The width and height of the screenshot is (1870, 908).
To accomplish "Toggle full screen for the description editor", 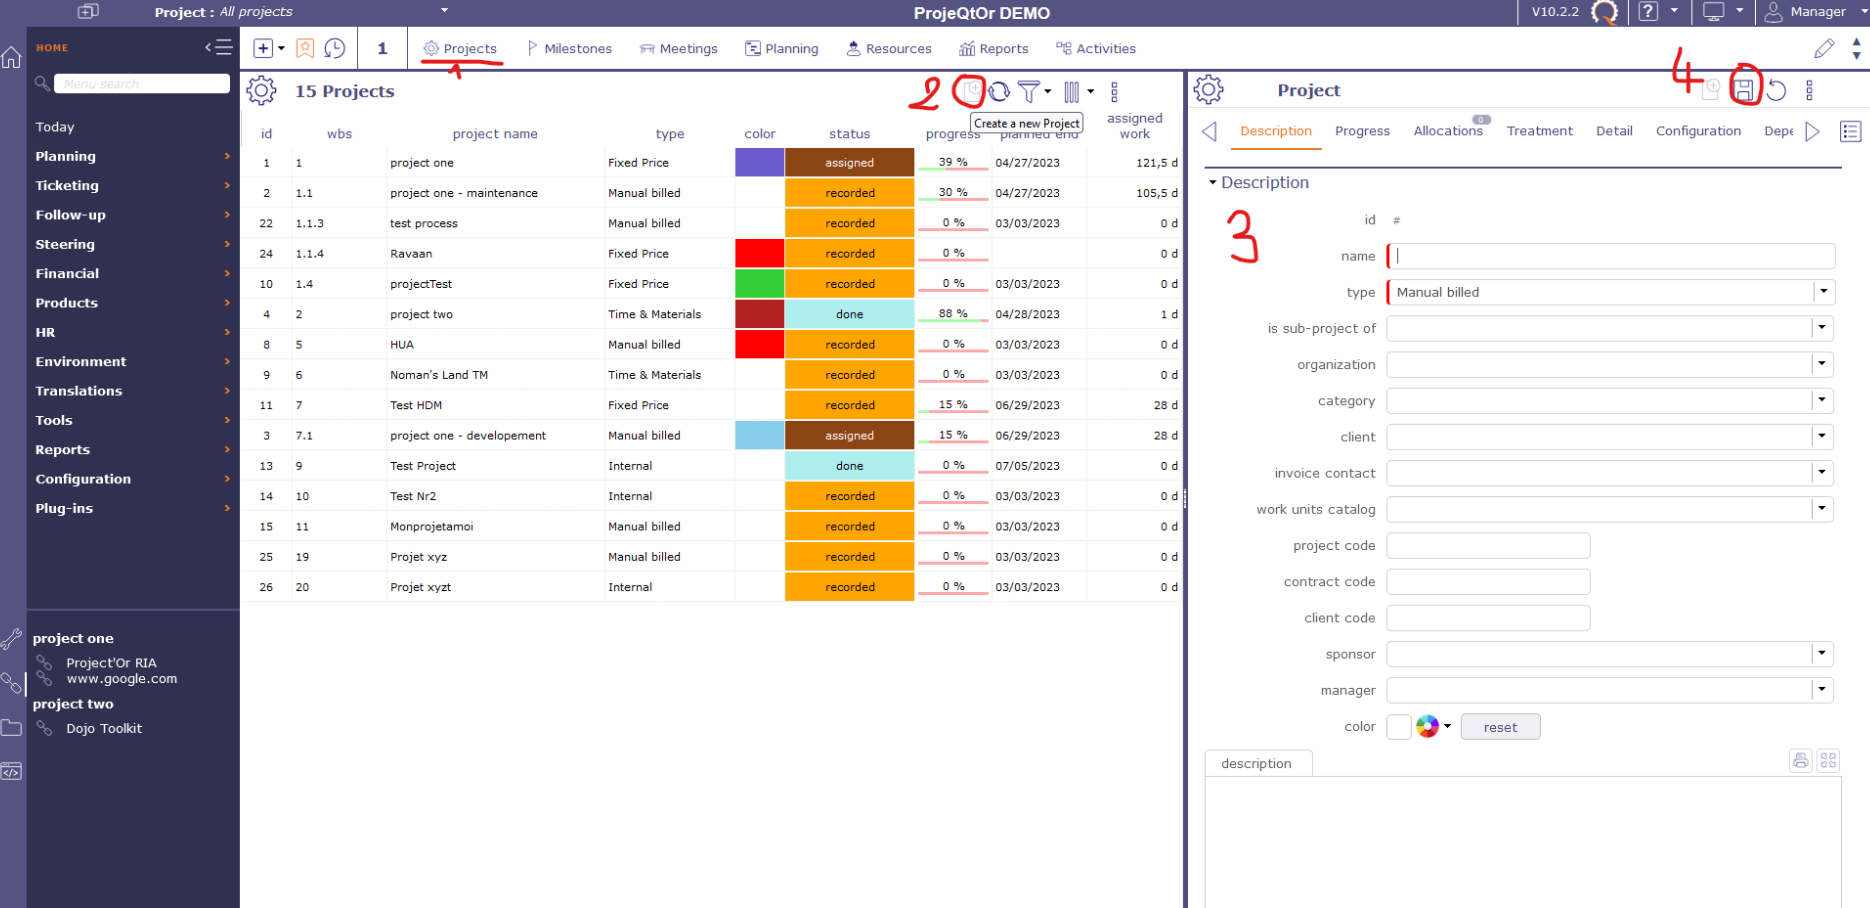I will (1828, 761).
